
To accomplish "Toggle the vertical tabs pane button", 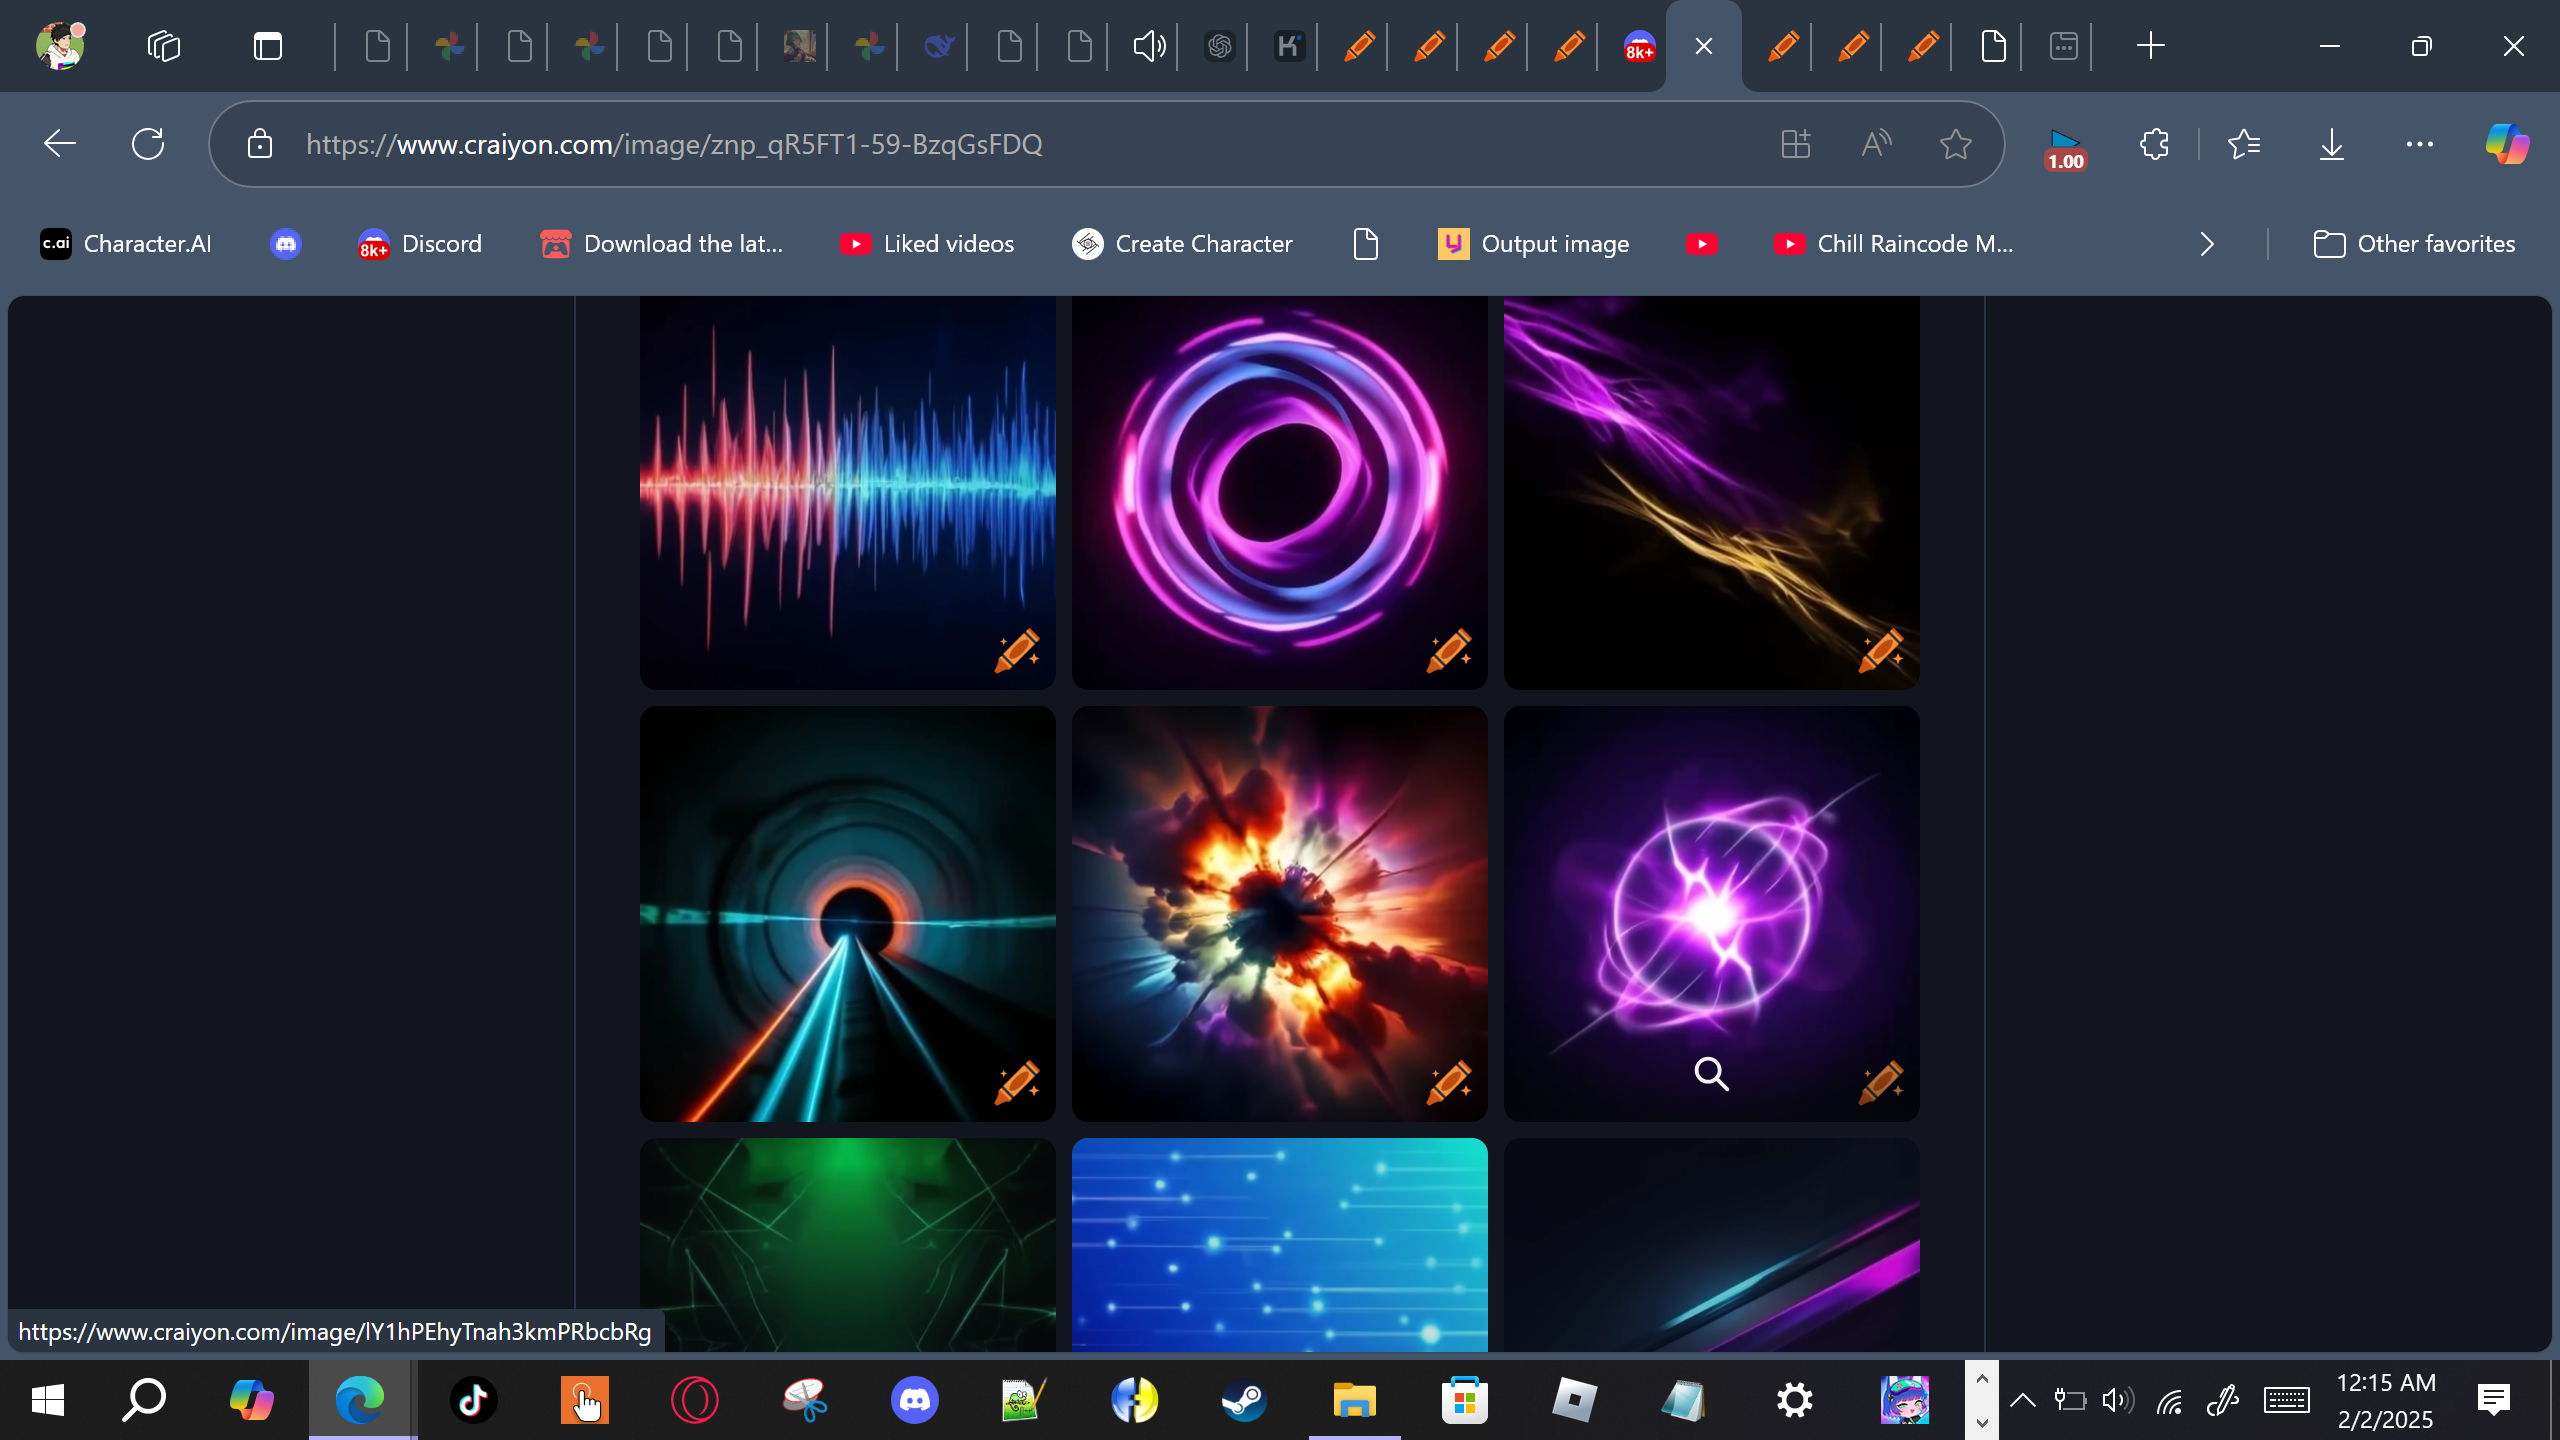I will [x=267, y=46].
